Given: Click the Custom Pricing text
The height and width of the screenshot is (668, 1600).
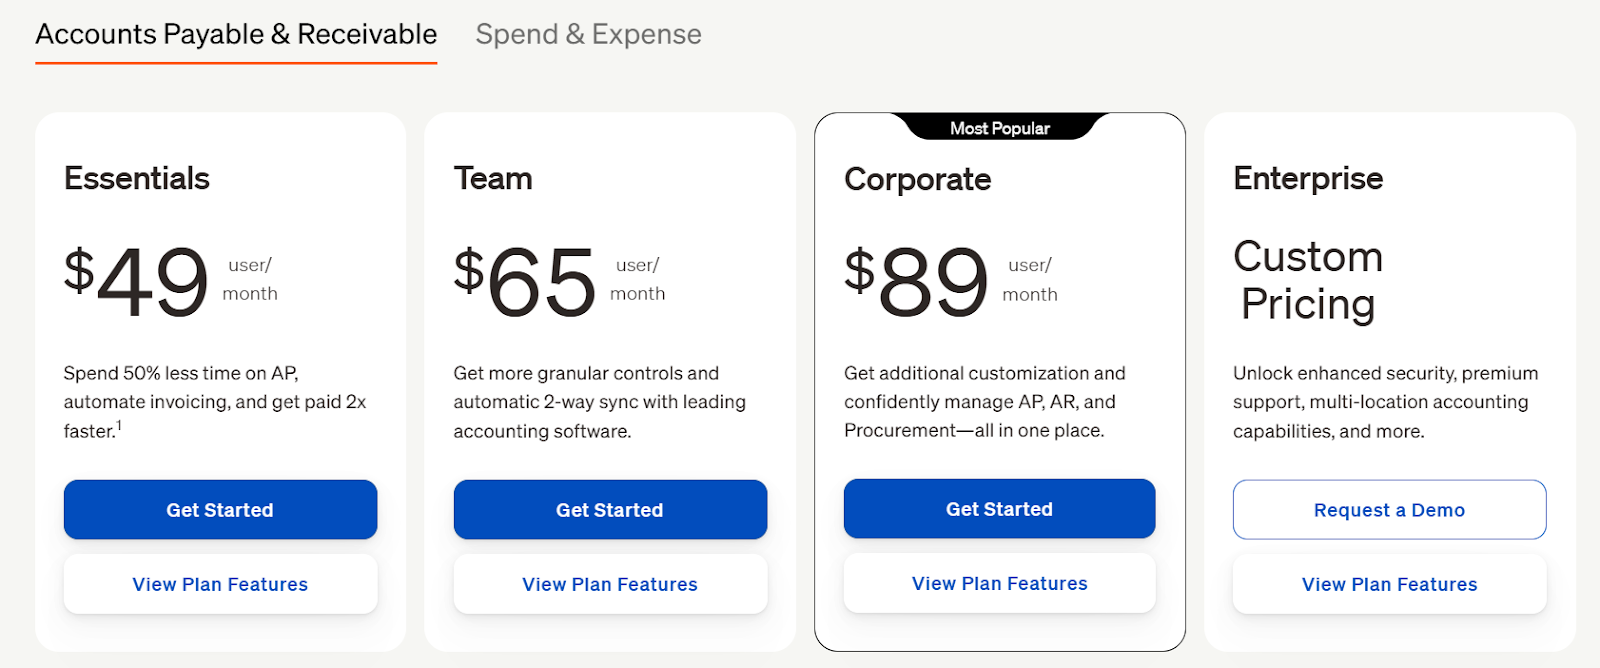Looking at the screenshot, I should (1308, 281).
